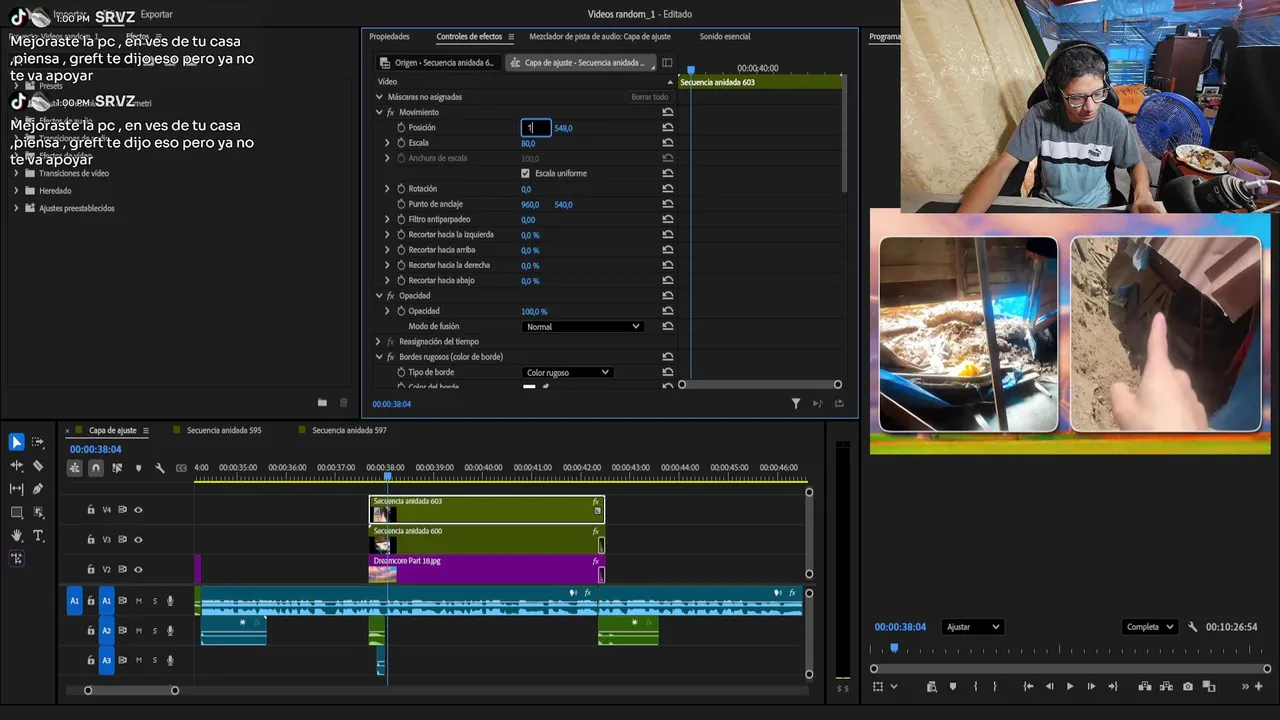Switch to Secuencia anidada 597 timeline tab
The image size is (1280, 720).
coord(349,431)
